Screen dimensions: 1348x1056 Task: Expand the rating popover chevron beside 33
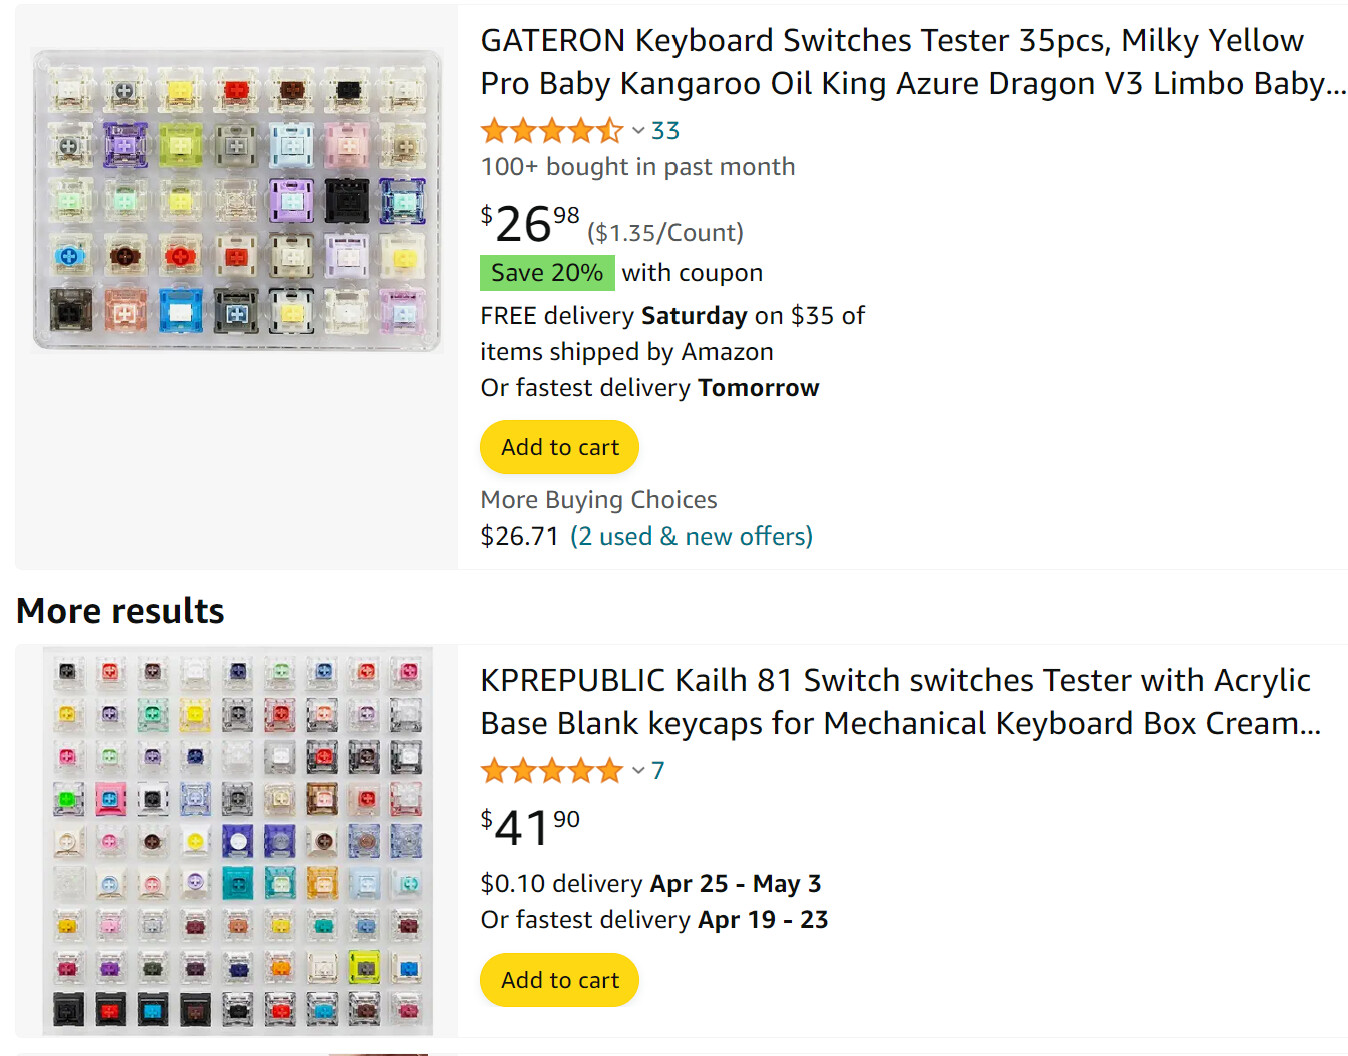(x=638, y=131)
